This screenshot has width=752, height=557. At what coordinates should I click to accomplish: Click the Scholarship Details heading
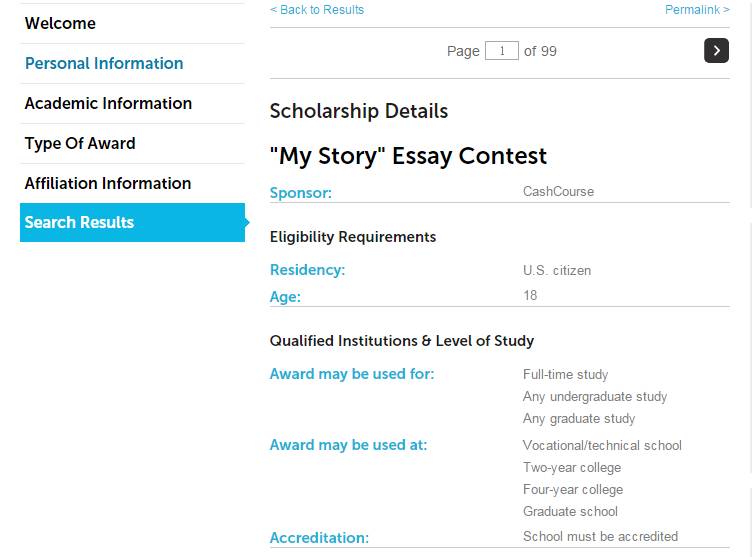[359, 111]
